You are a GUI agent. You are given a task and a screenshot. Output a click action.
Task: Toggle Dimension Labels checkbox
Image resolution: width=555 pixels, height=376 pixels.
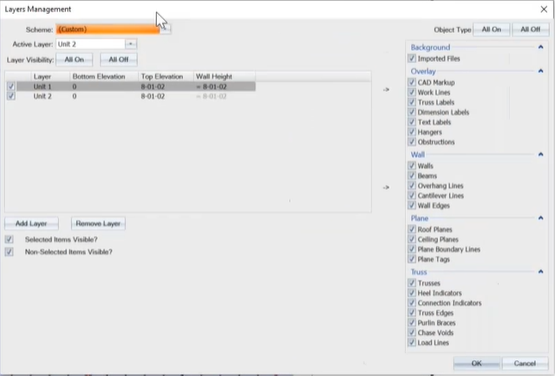(x=412, y=112)
